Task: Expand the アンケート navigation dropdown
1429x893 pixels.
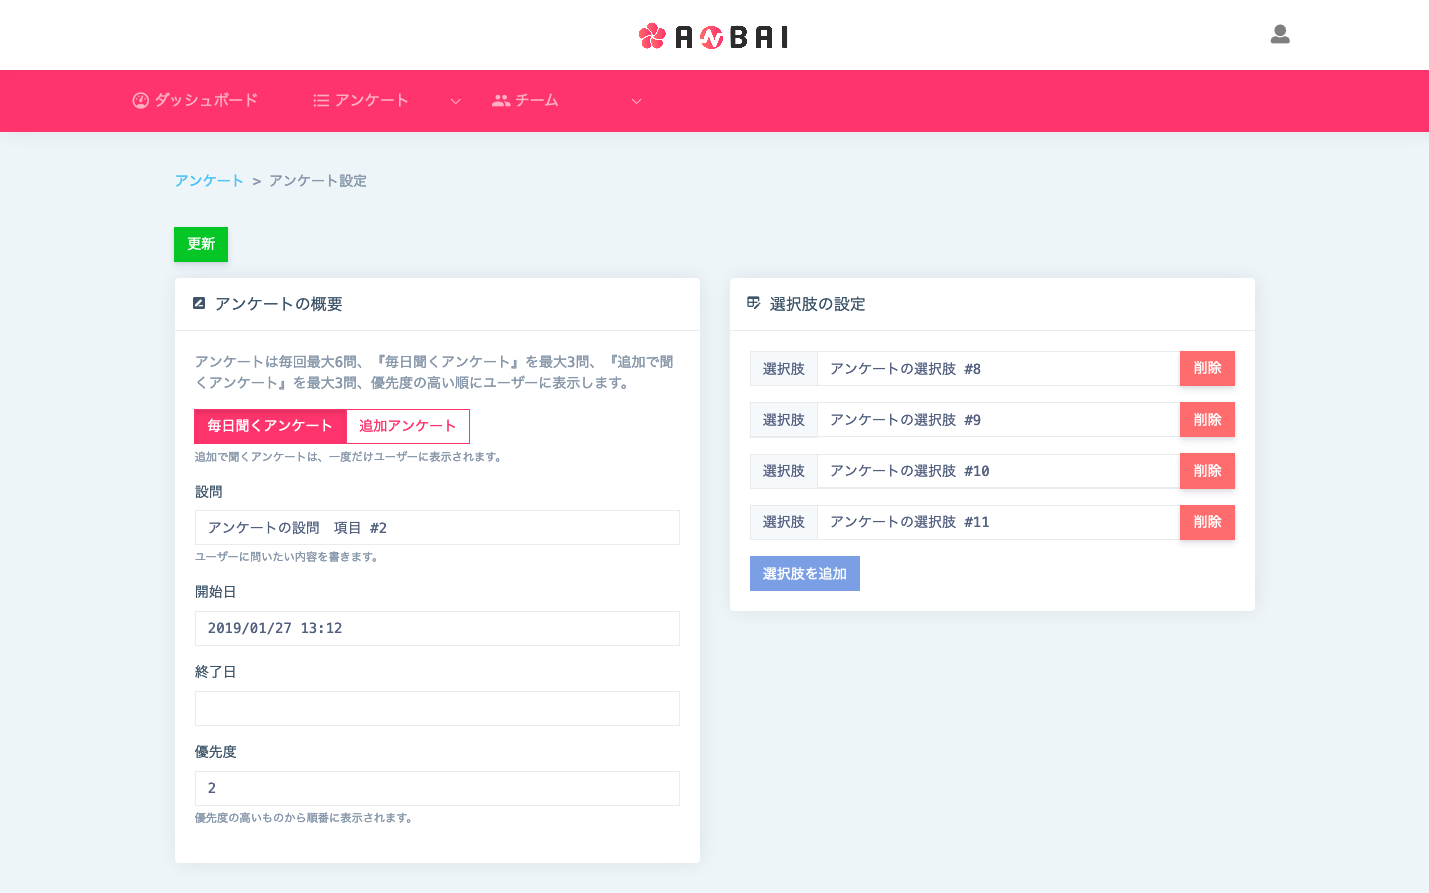Action: [x=456, y=101]
